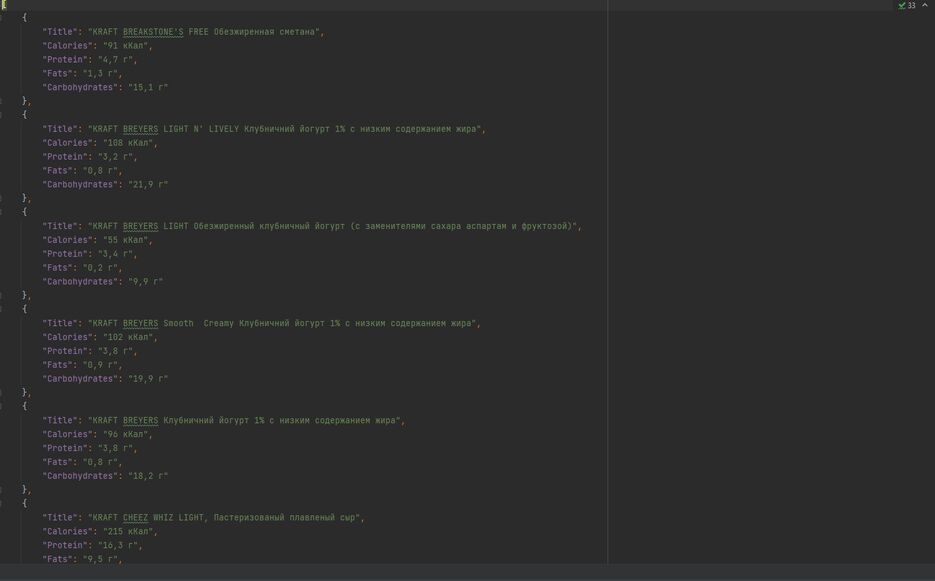935x581 pixels.
Task: Click the 33 problems count in the inspection widget
Action: point(911,5)
